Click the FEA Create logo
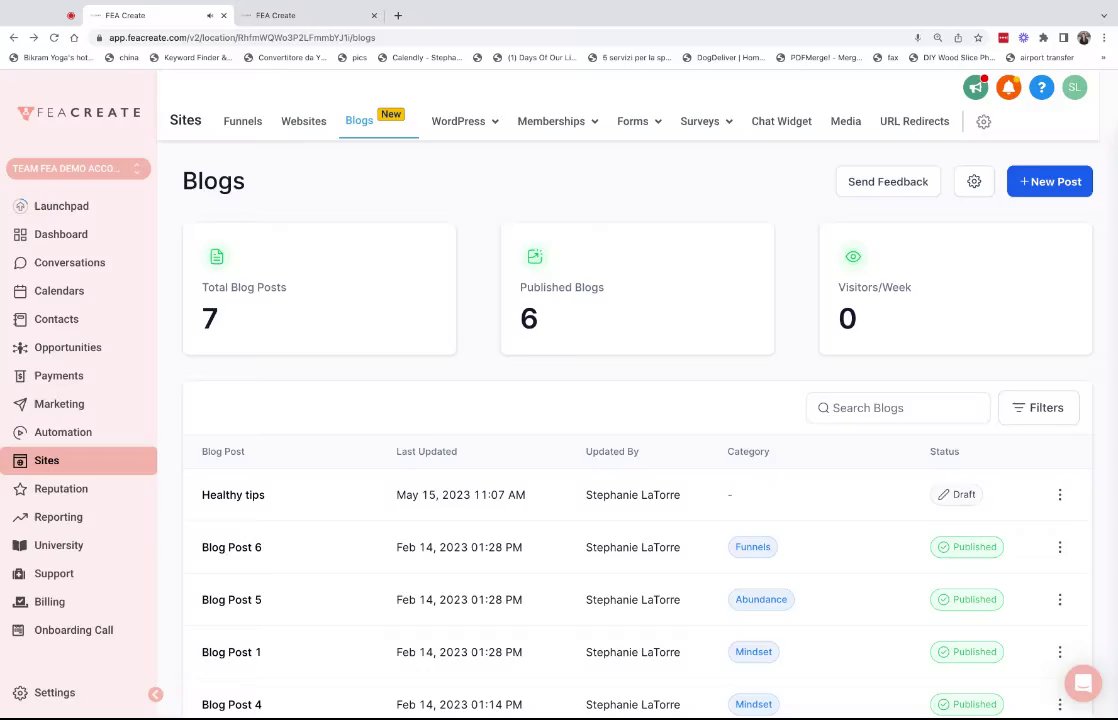The height and width of the screenshot is (720, 1118). 79,113
